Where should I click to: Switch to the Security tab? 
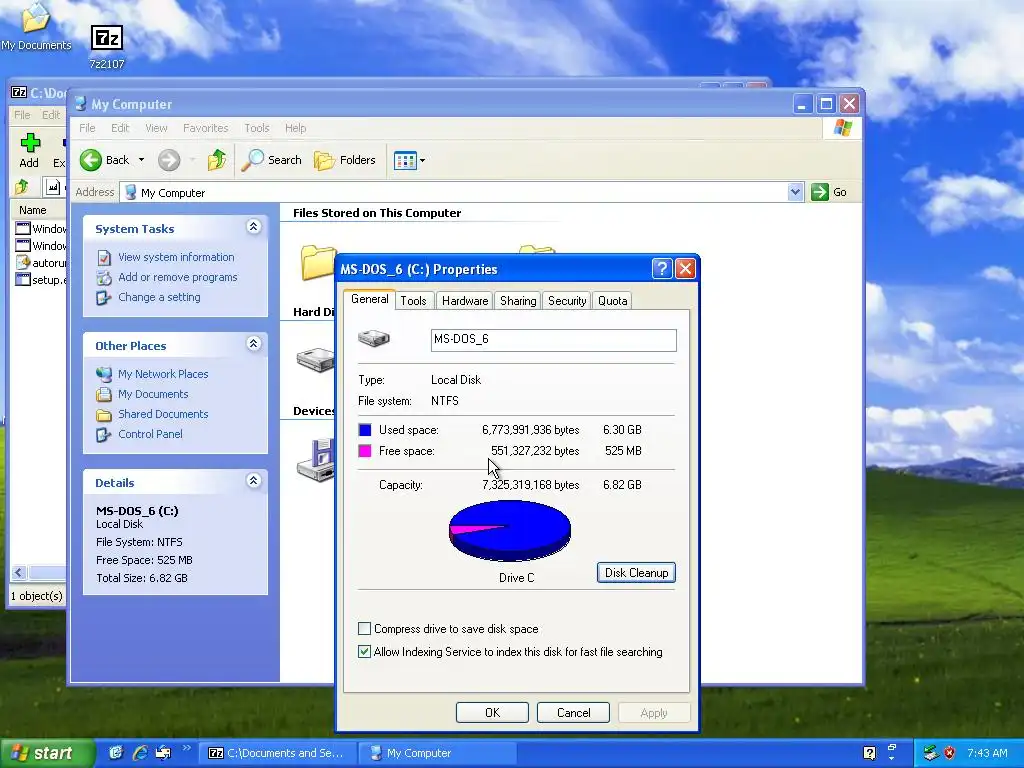(x=567, y=300)
